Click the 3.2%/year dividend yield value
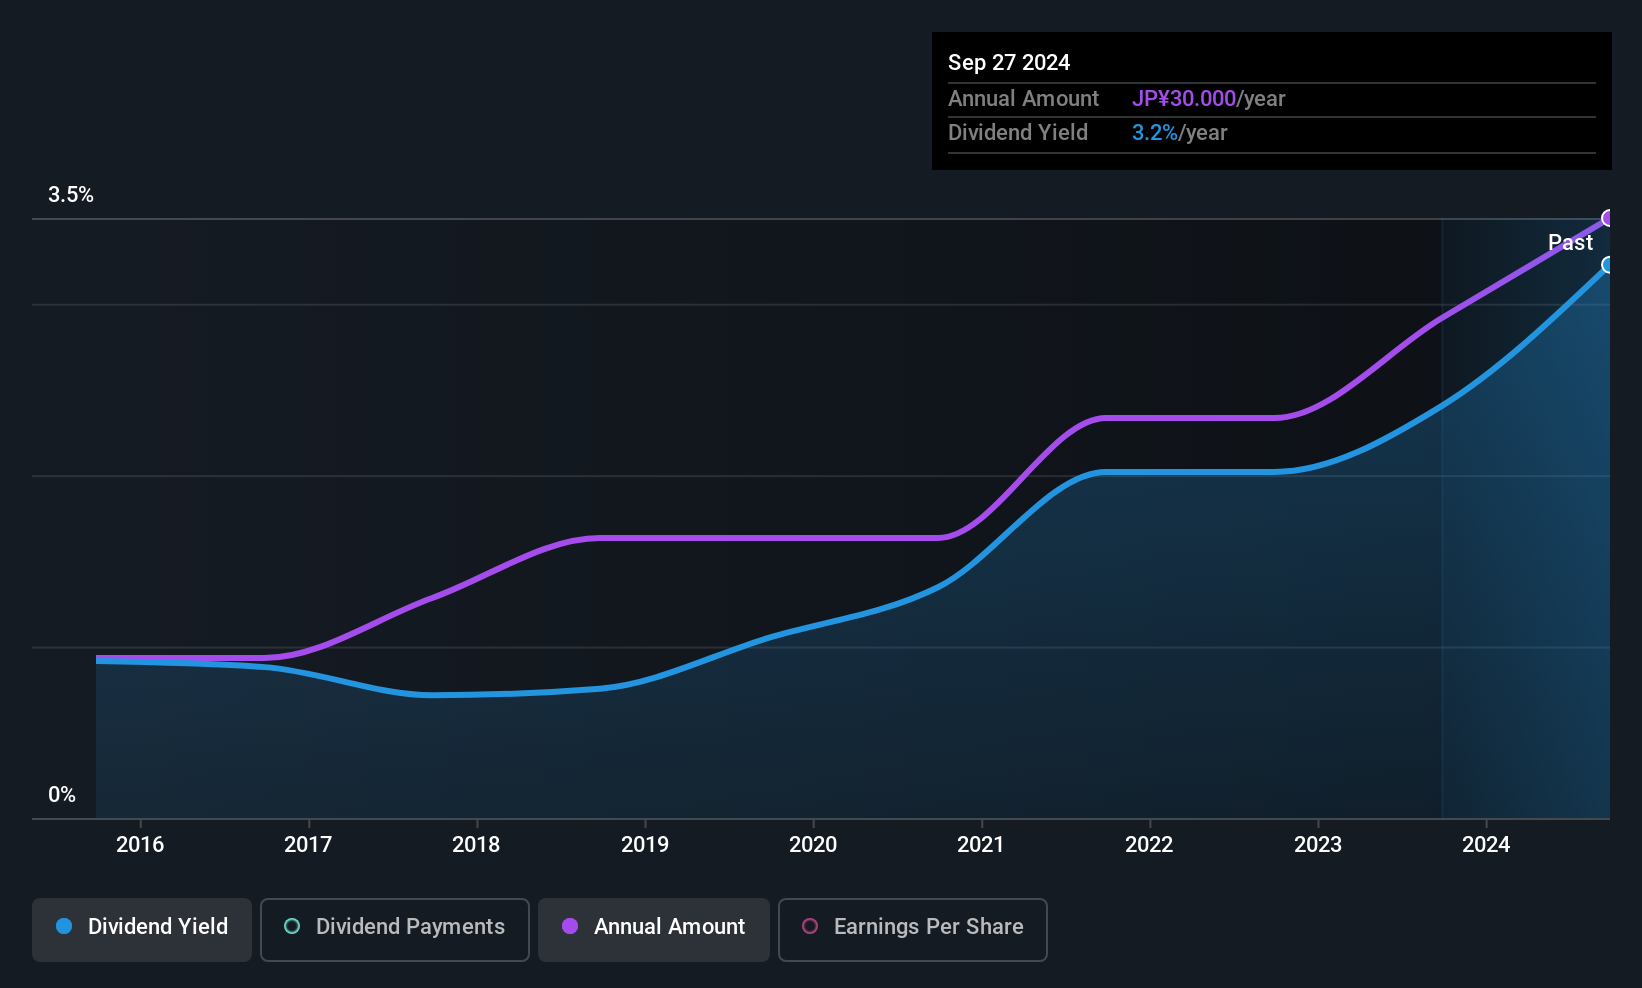1642x988 pixels. [1179, 133]
